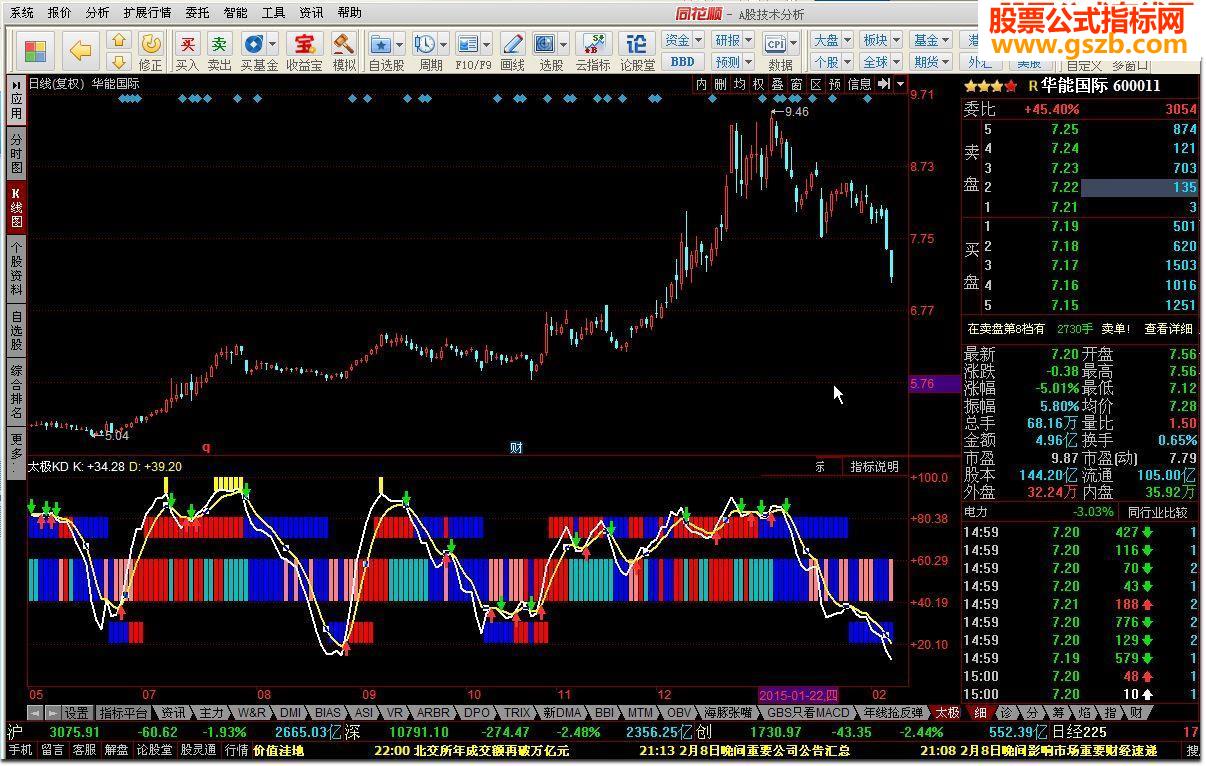Open the 工具 menu
This screenshot has width=1206, height=766.
(x=273, y=13)
